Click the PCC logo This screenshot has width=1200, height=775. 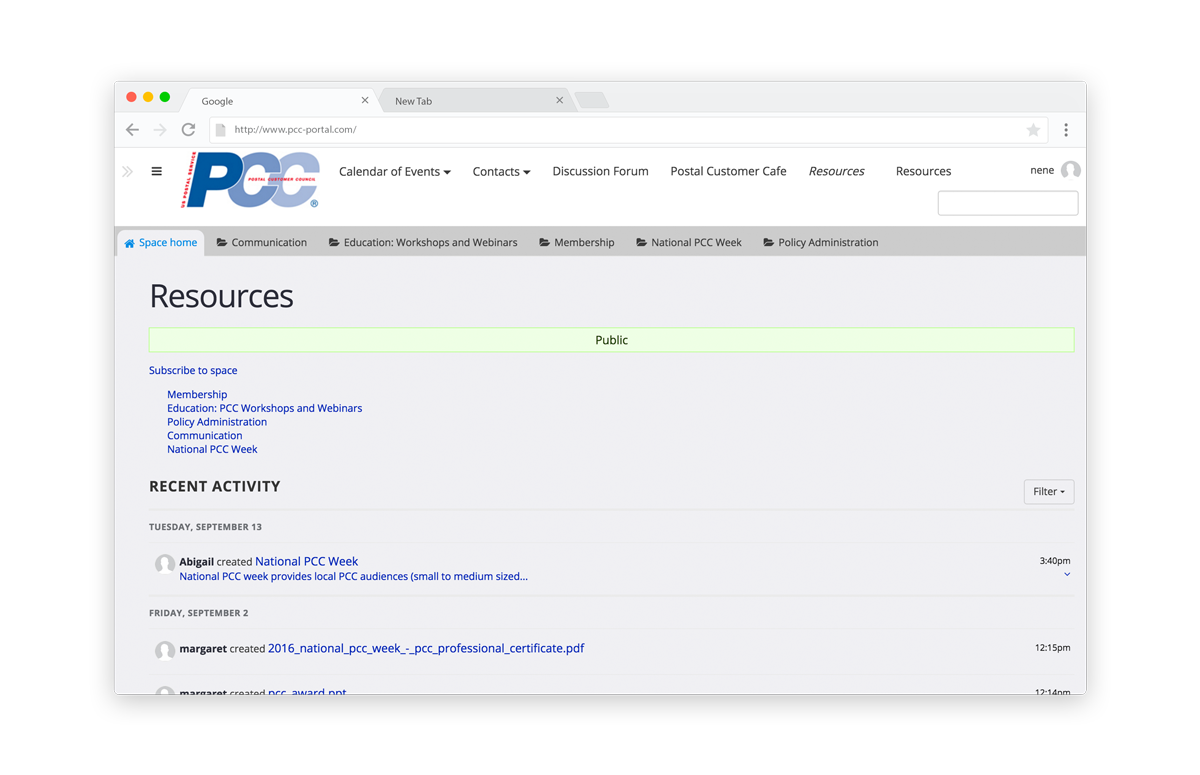point(250,180)
